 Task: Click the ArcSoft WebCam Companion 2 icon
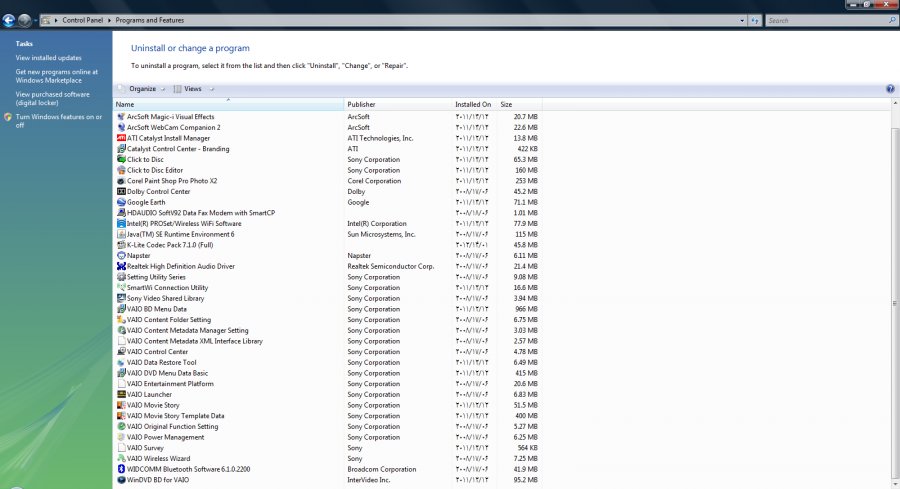(x=121, y=127)
